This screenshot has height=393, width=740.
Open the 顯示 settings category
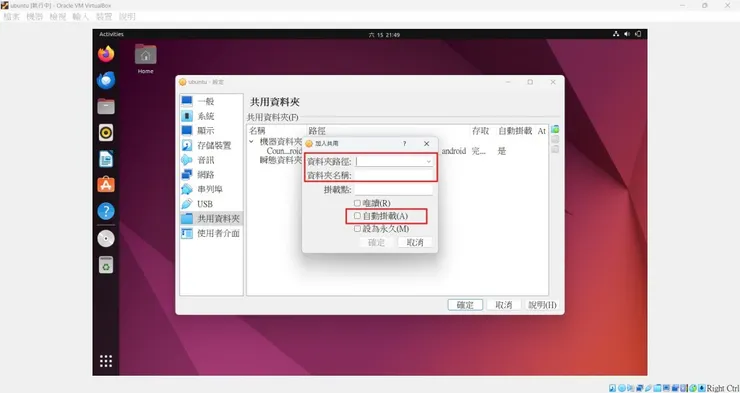[211, 131]
